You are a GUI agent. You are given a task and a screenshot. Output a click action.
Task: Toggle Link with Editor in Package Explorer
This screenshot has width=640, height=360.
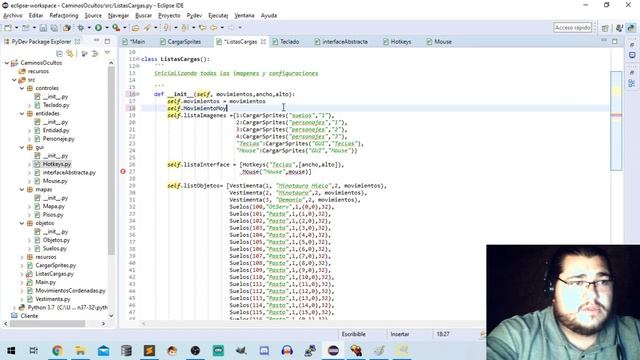[x=70, y=53]
